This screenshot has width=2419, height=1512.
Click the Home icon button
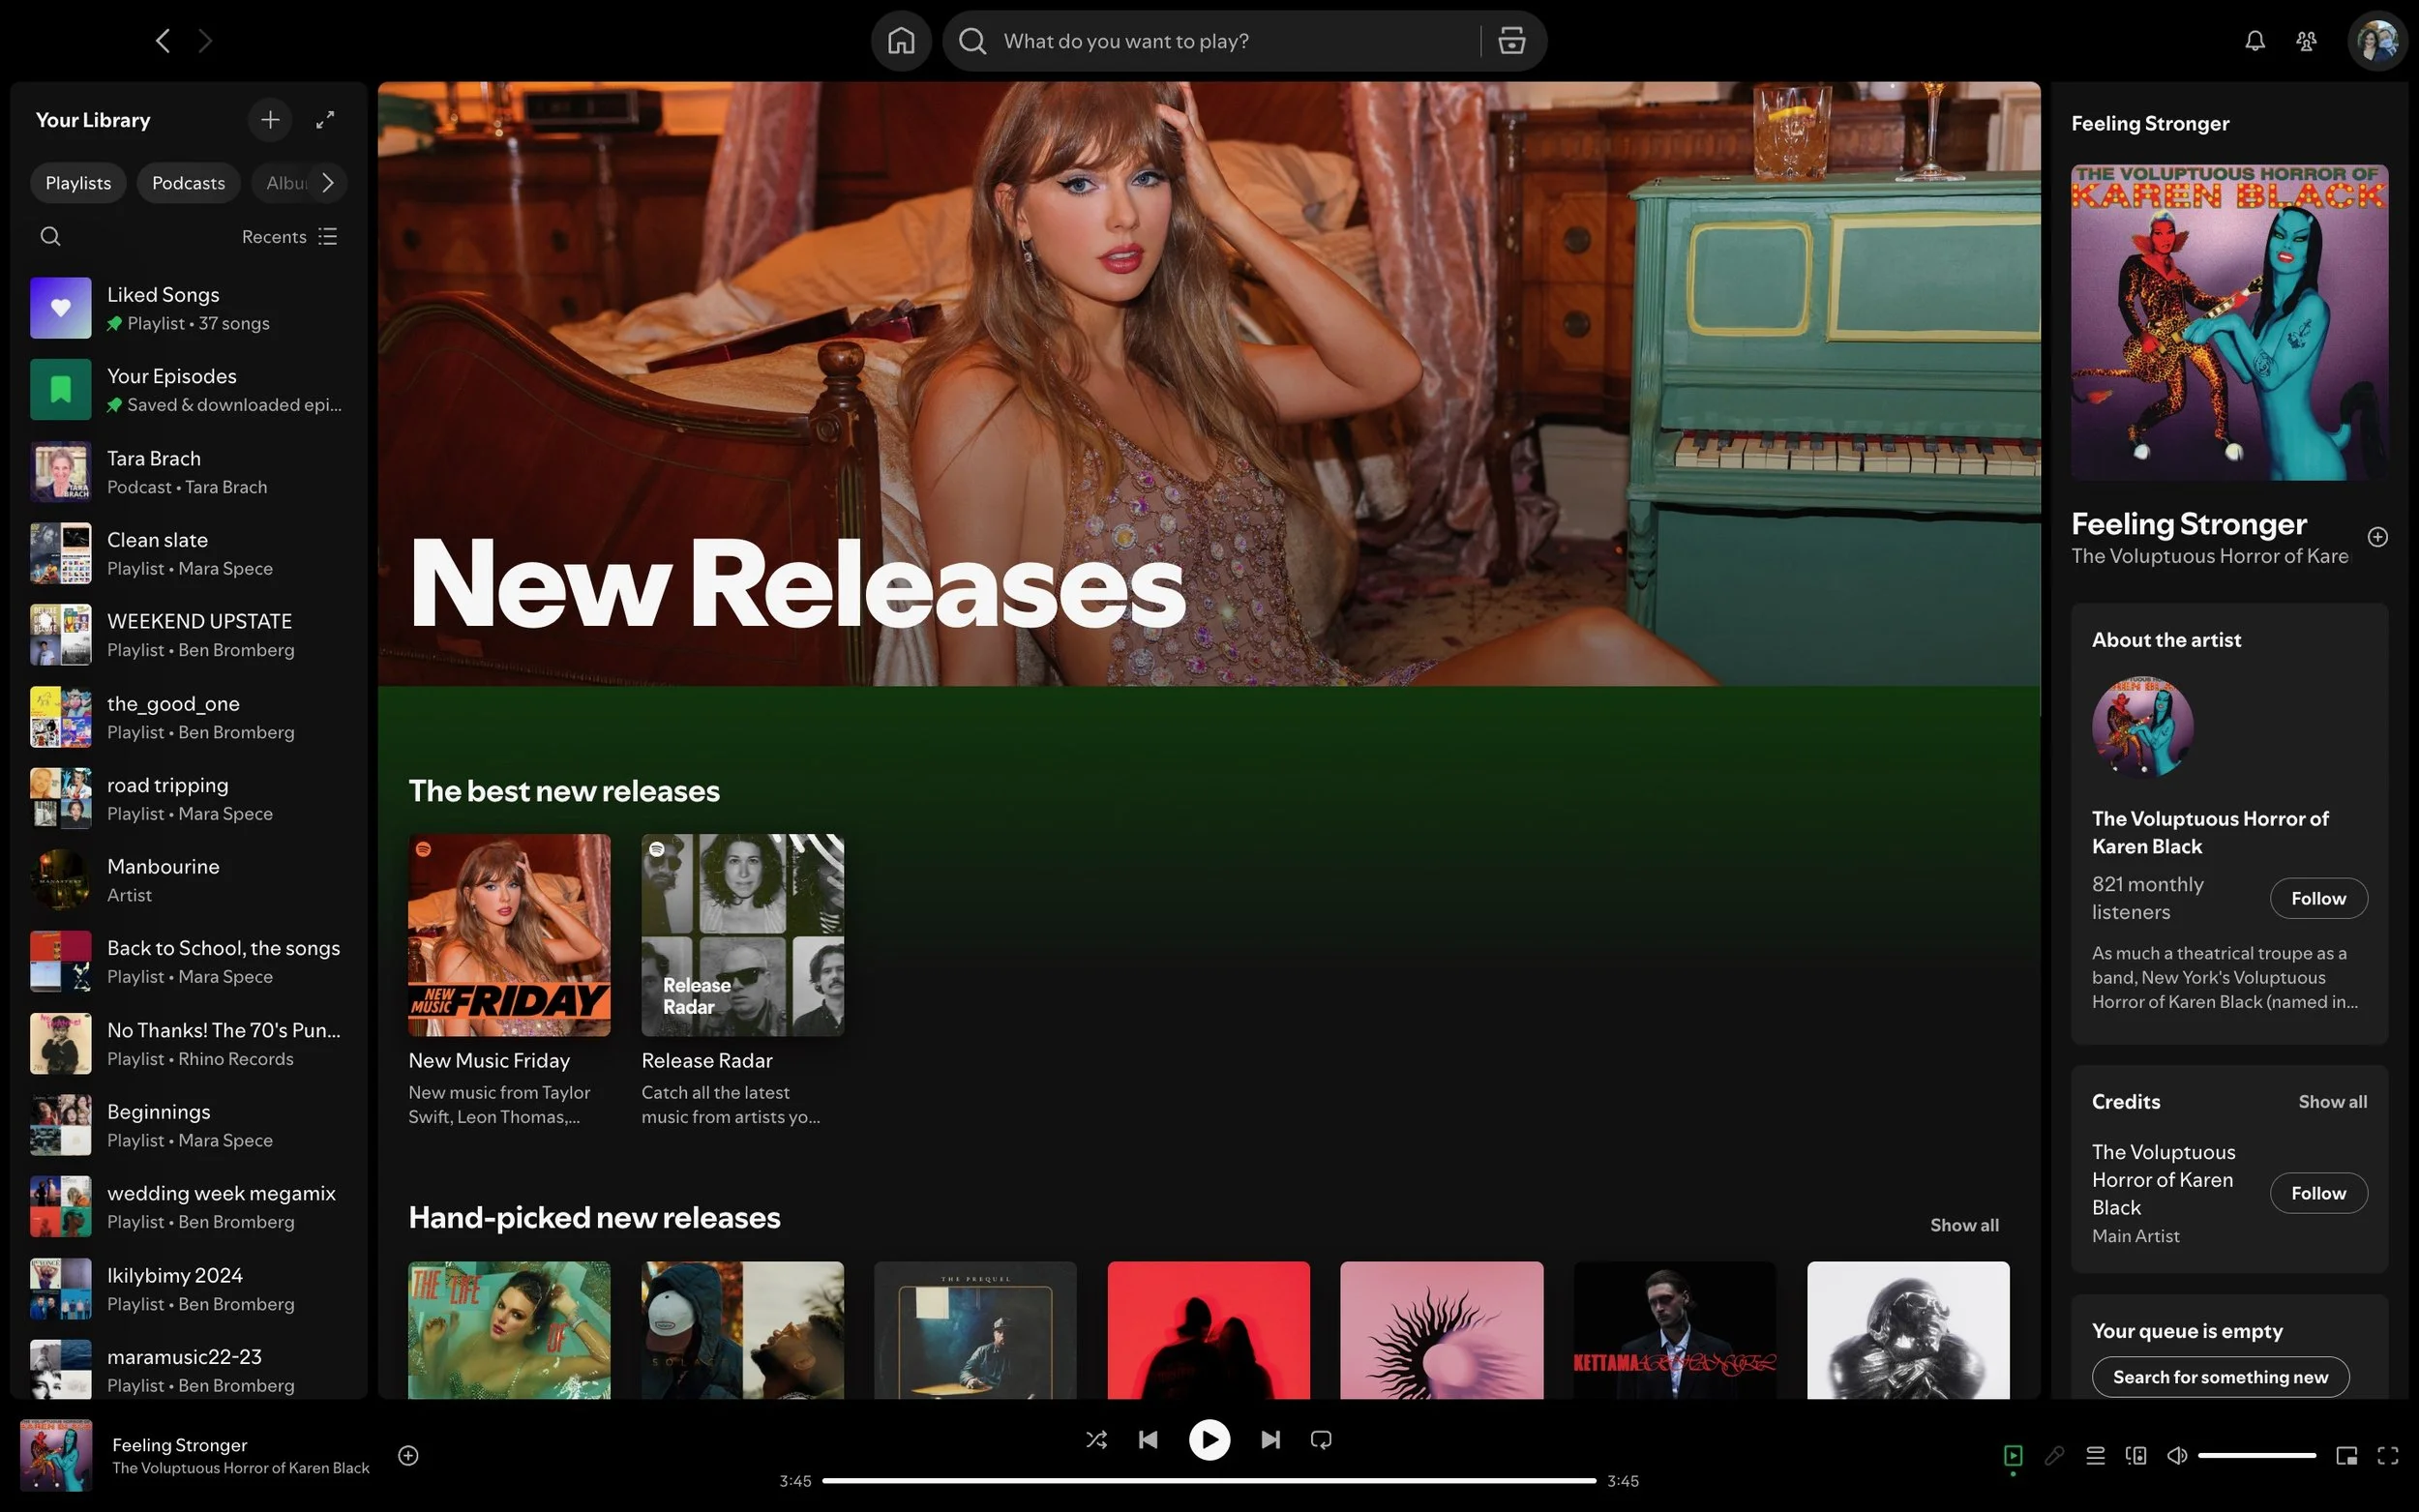coord(900,41)
